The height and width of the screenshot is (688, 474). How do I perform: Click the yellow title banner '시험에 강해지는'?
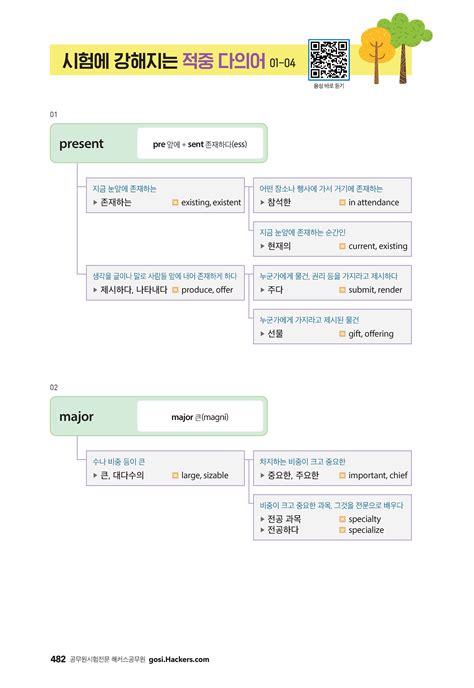click(x=119, y=60)
